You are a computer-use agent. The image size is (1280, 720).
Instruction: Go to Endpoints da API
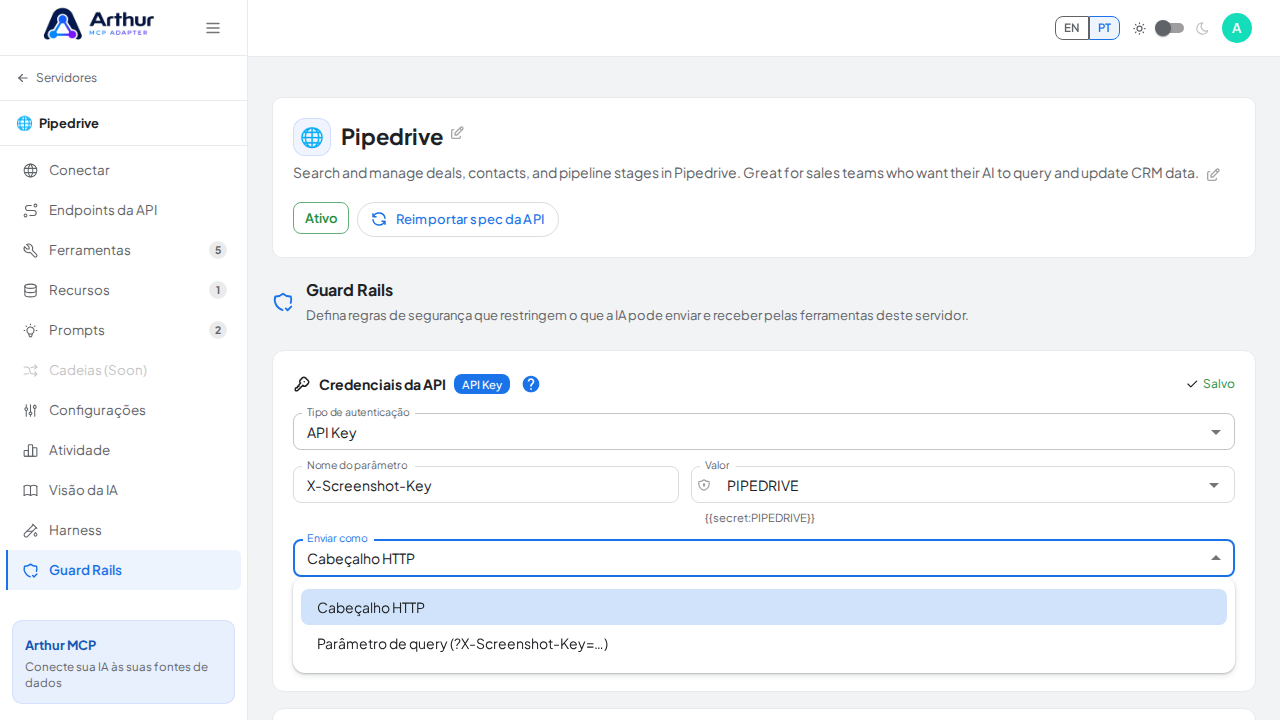tap(124, 210)
